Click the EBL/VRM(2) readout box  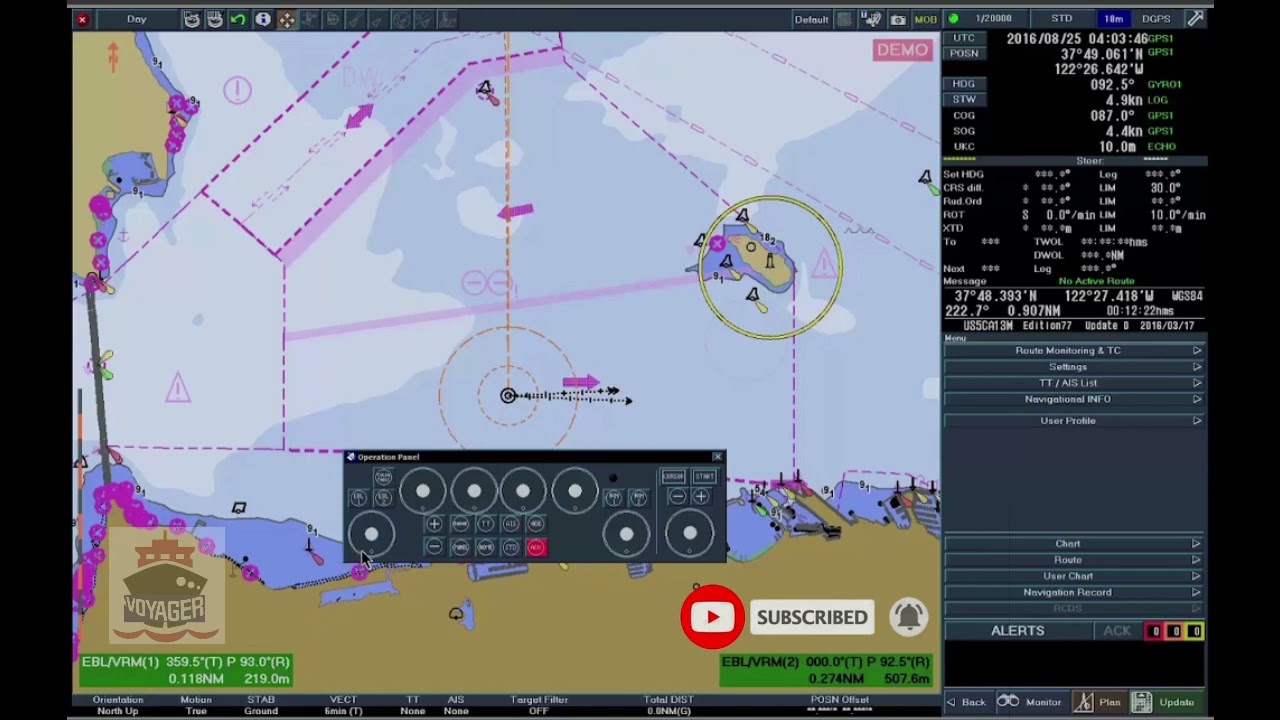point(826,670)
